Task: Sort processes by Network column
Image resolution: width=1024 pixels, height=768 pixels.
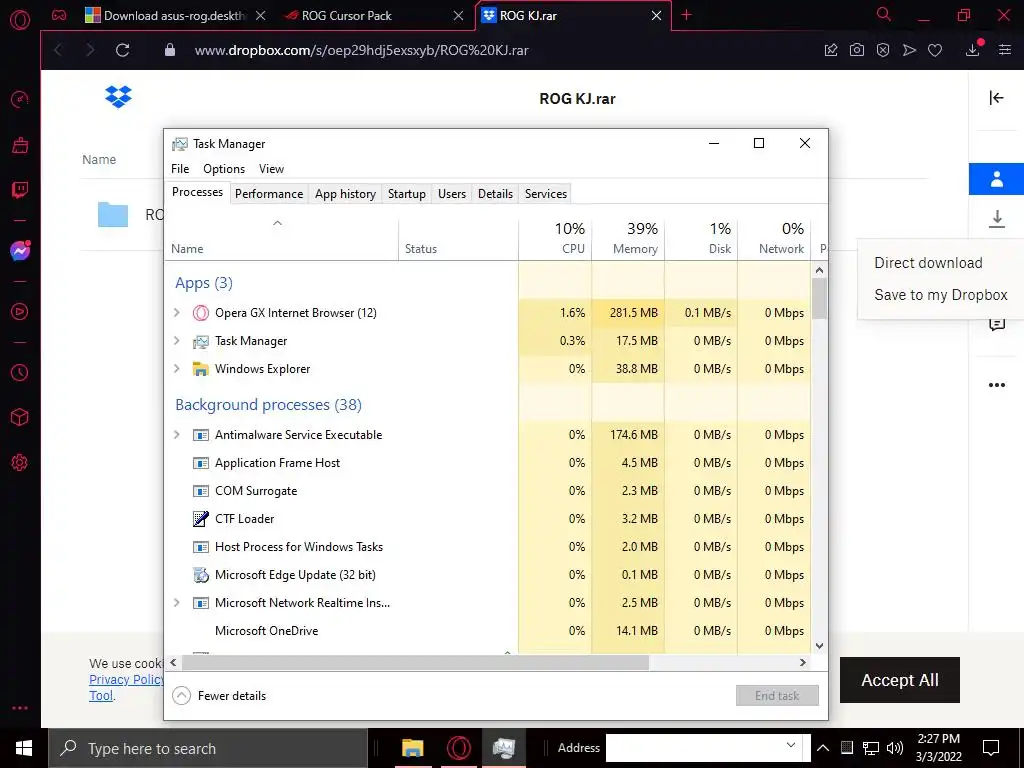Action: (x=774, y=238)
